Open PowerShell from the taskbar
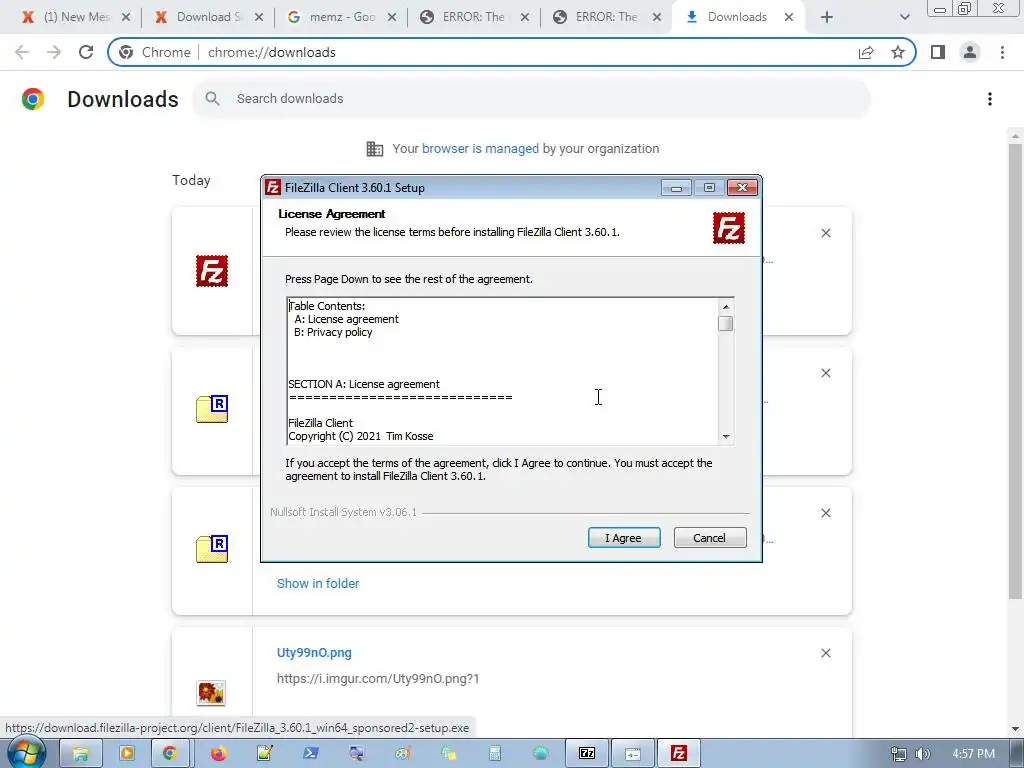The image size is (1024, 768). [x=311, y=754]
